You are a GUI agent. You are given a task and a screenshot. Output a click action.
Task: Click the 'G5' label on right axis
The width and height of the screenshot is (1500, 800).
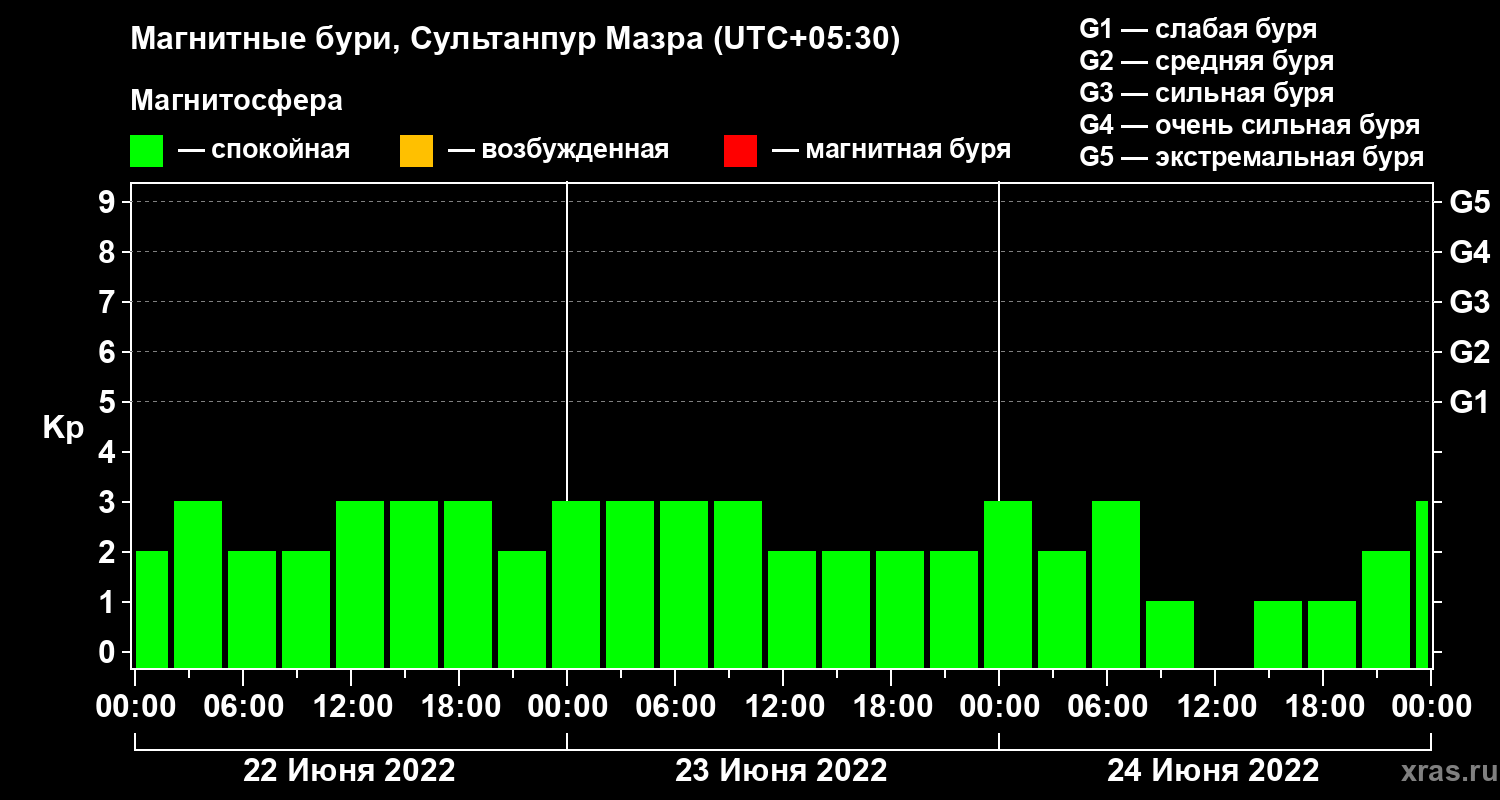pyautogui.click(x=1469, y=202)
